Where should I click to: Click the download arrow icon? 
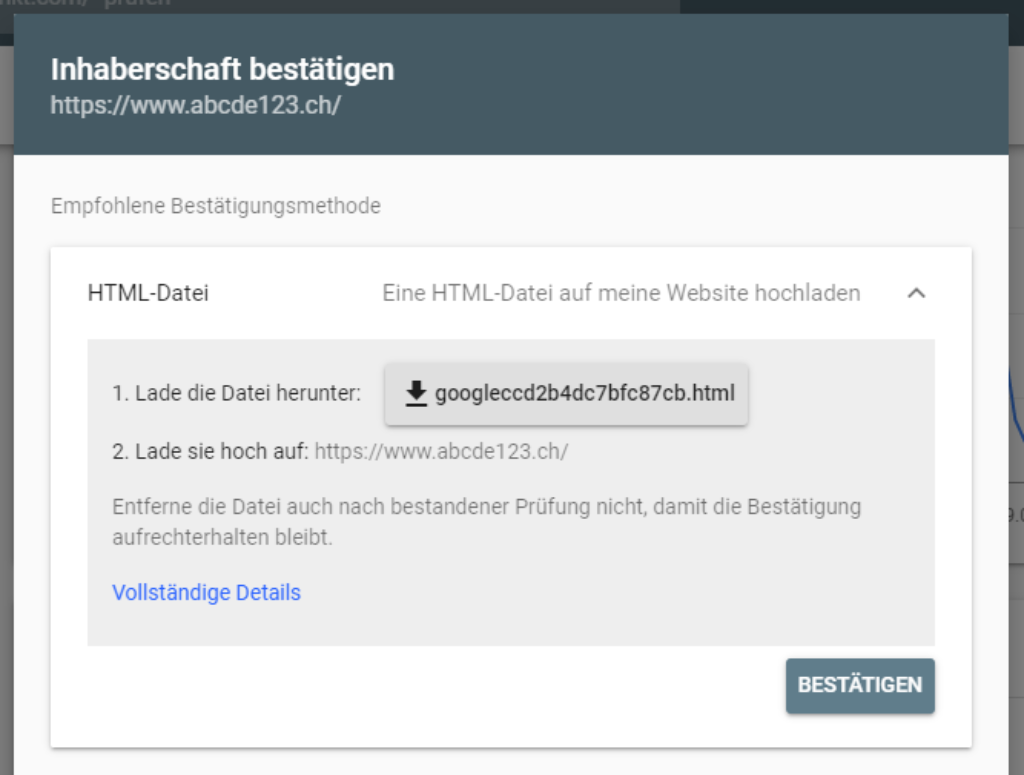[x=416, y=394]
